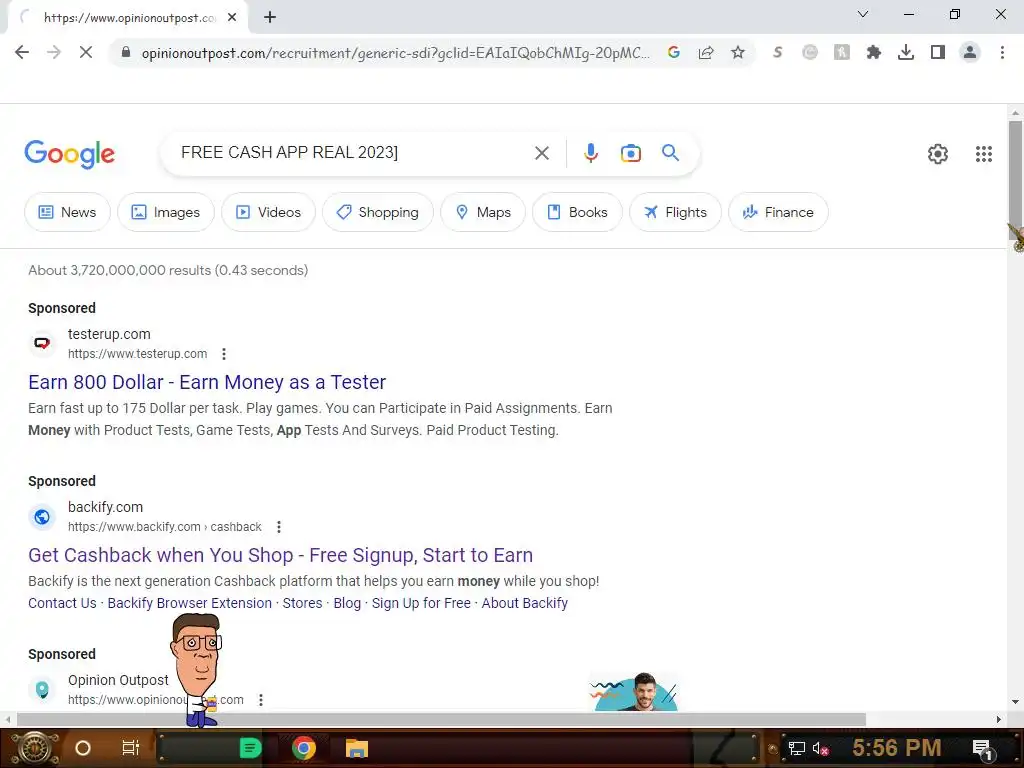
Task: Filter results by Images
Action: point(166,212)
